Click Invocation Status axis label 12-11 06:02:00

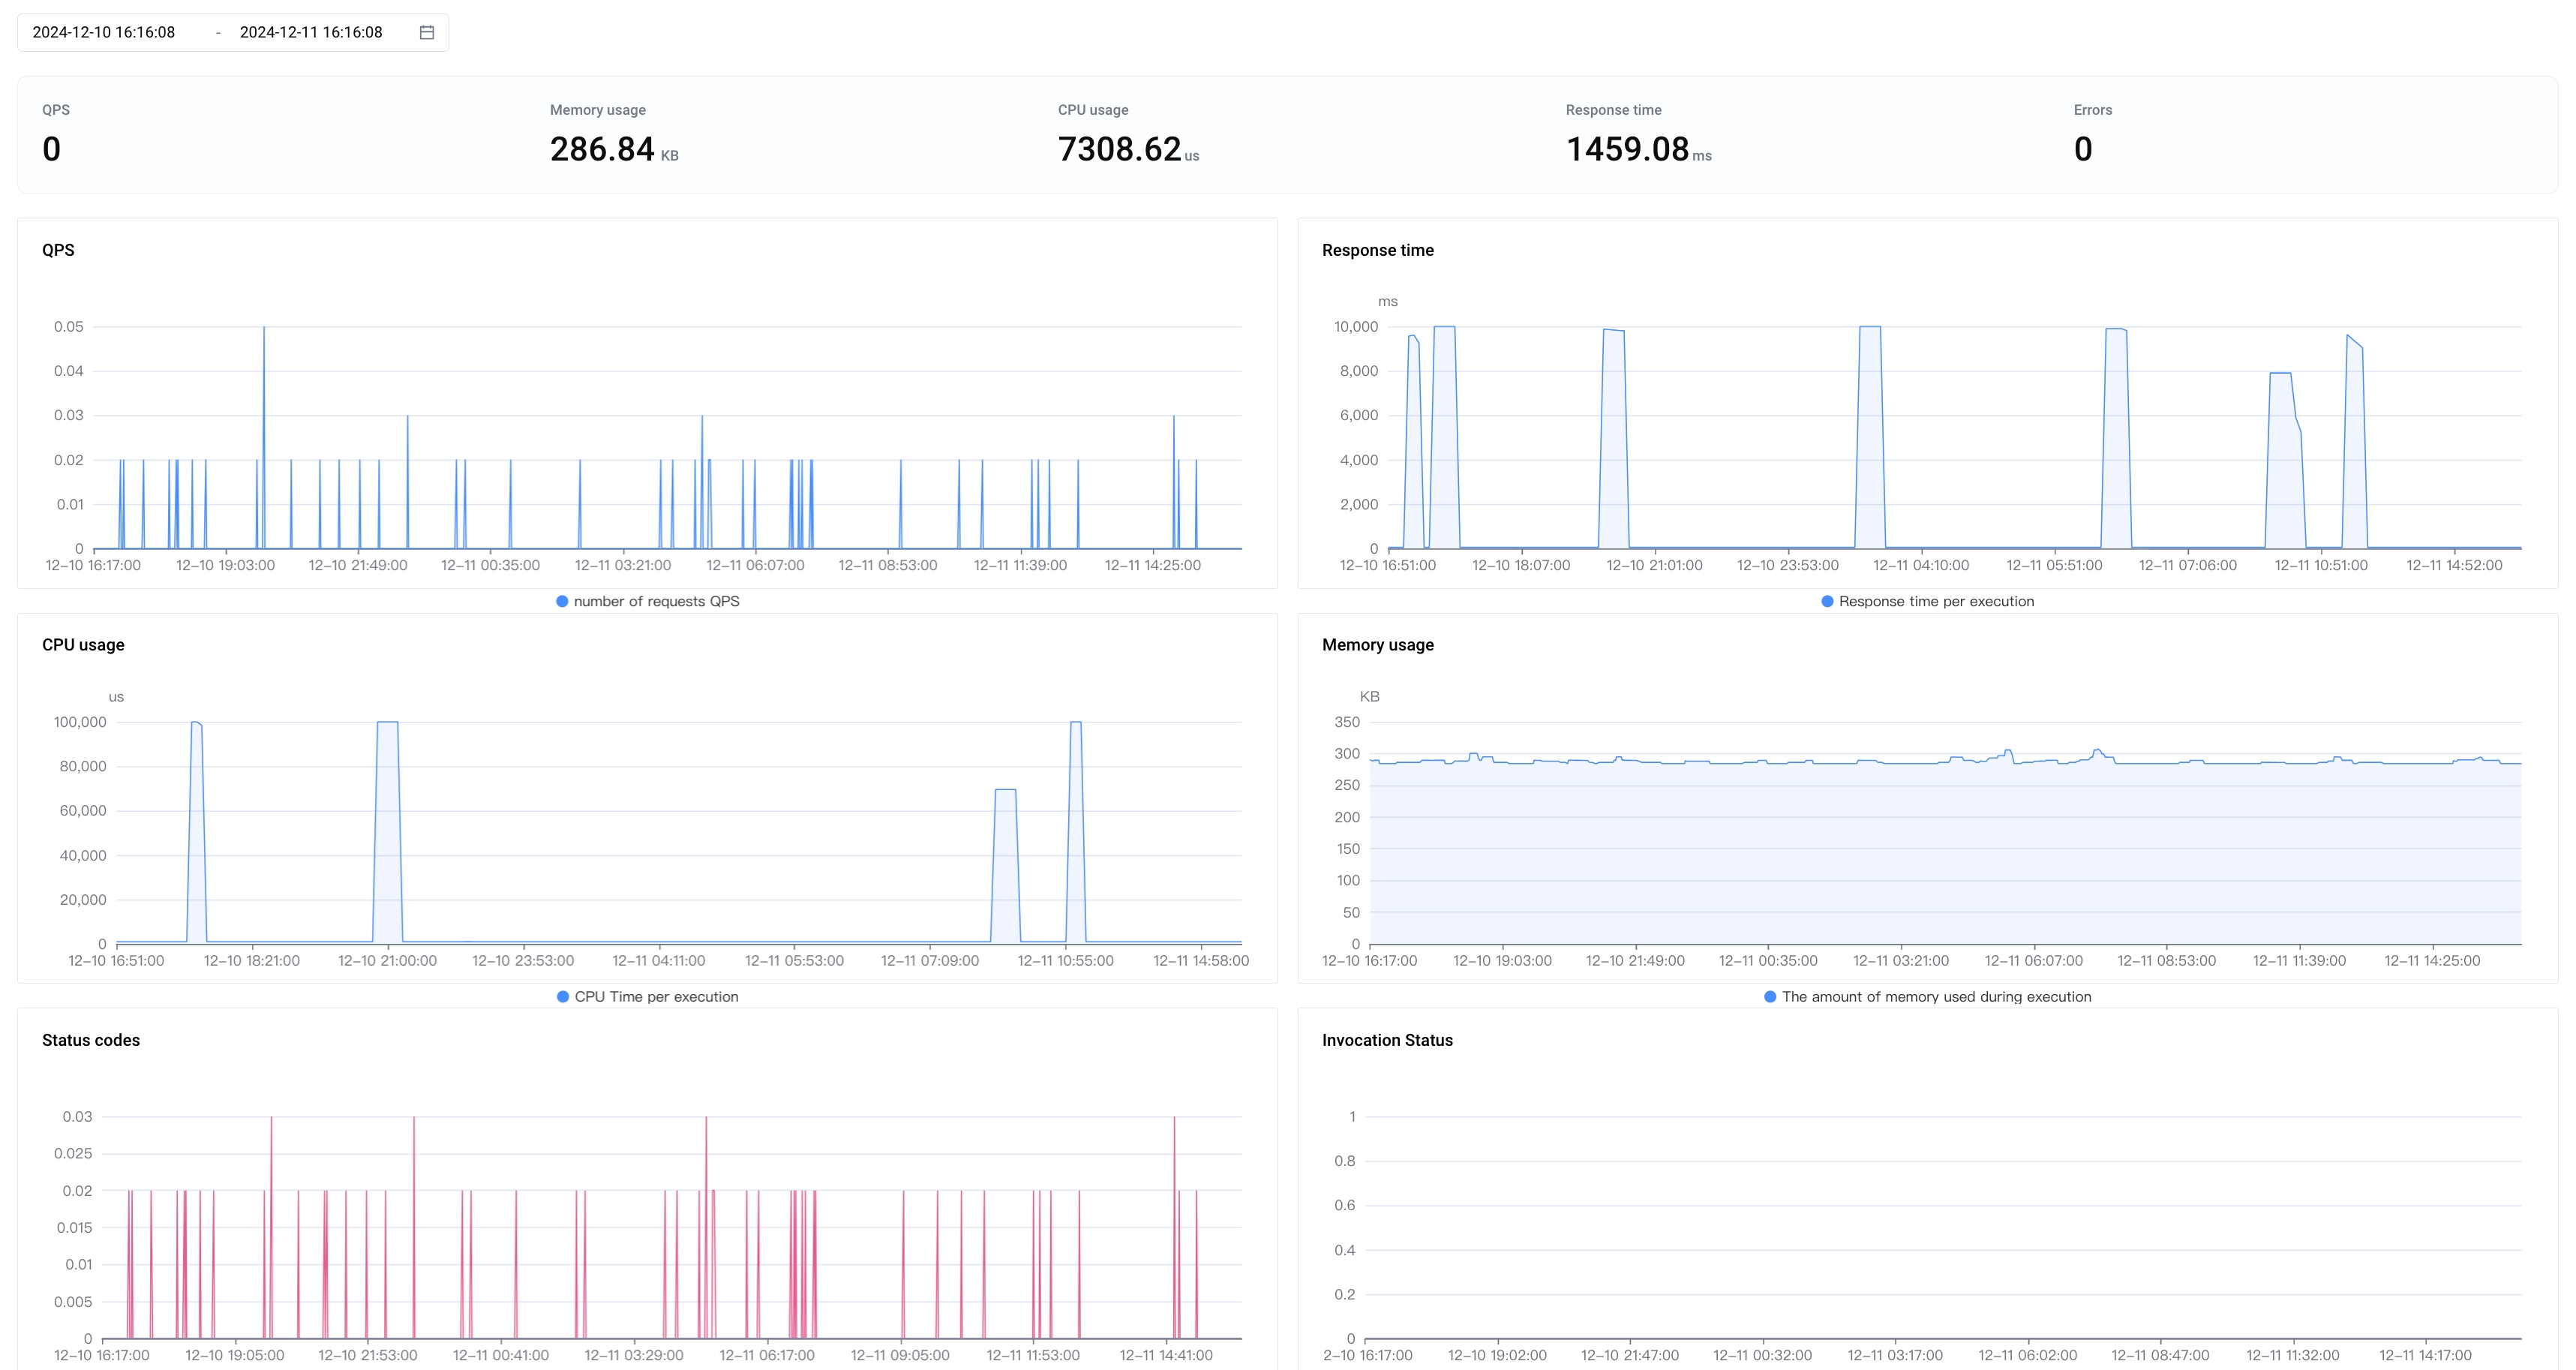[2027, 1355]
